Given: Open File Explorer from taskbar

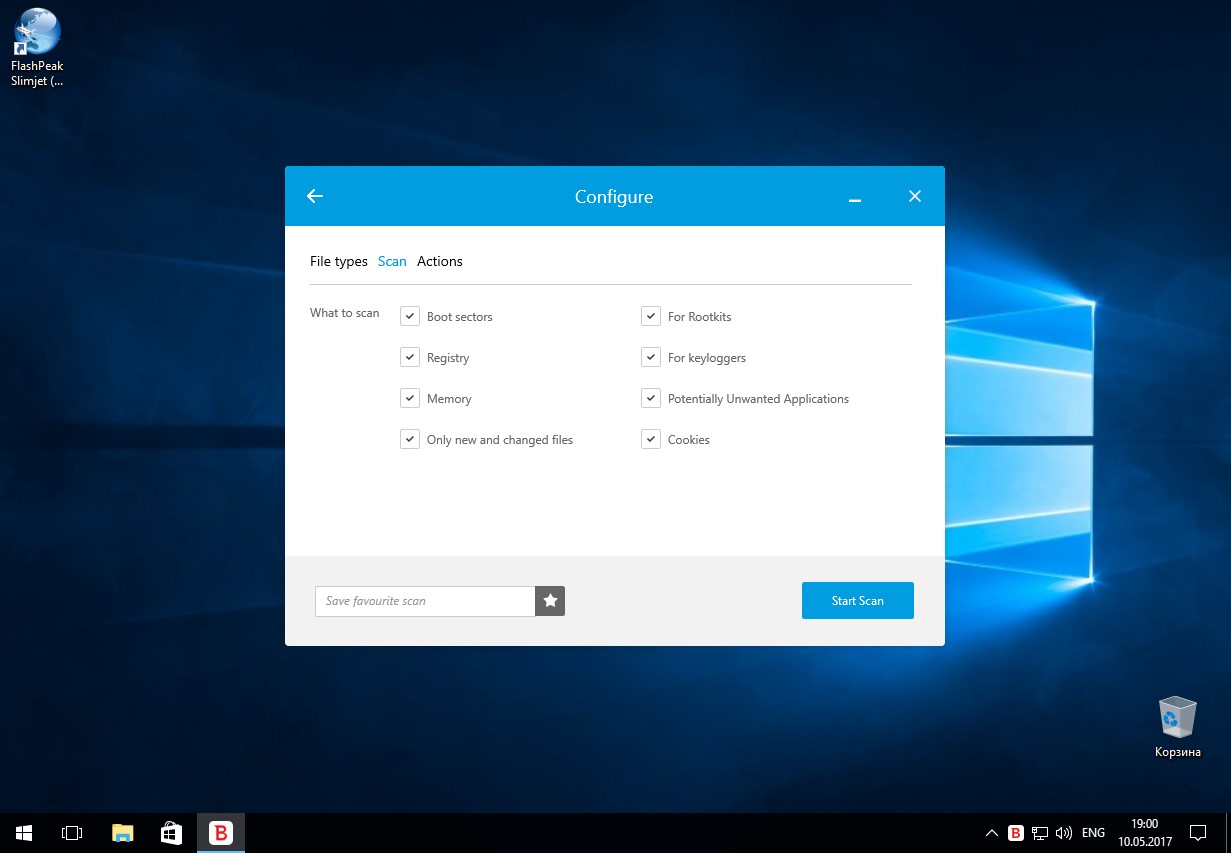Looking at the screenshot, I should tap(122, 832).
